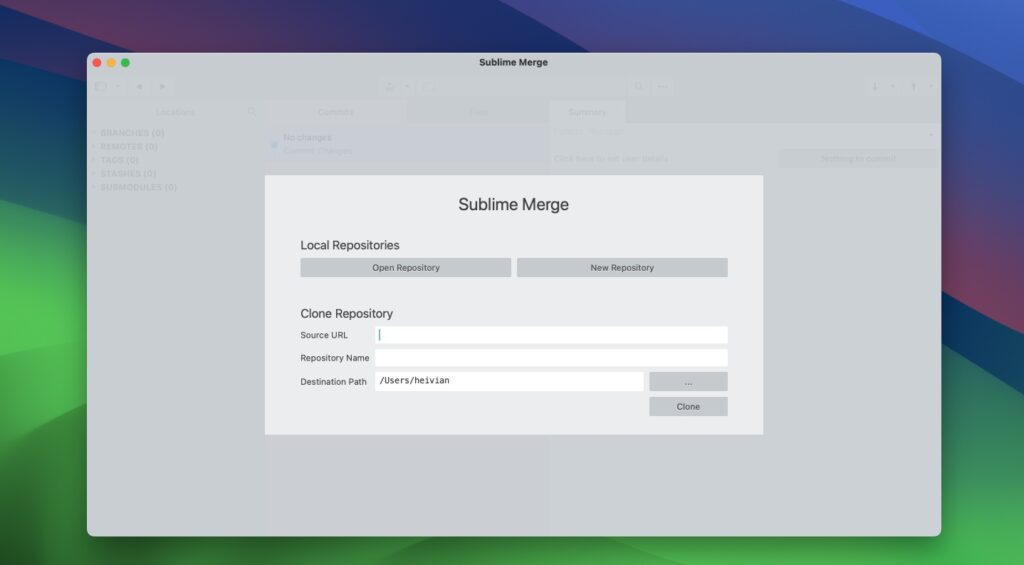Click the Clone button
Viewport: 1024px width, 565px height.
(x=688, y=406)
